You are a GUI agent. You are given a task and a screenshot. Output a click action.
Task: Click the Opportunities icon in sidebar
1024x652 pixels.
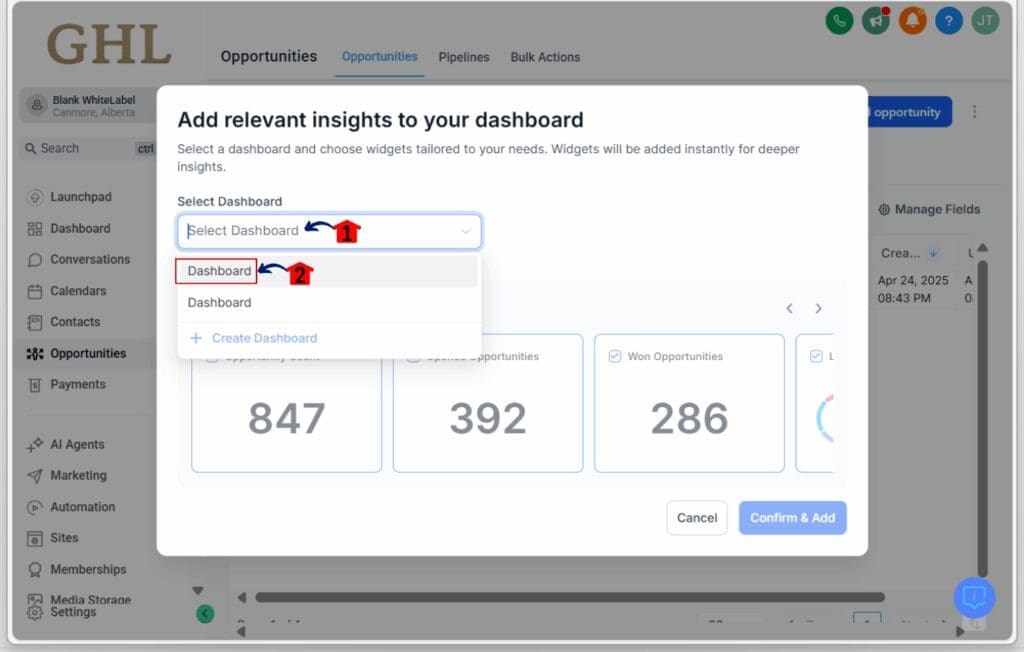coord(35,353)
